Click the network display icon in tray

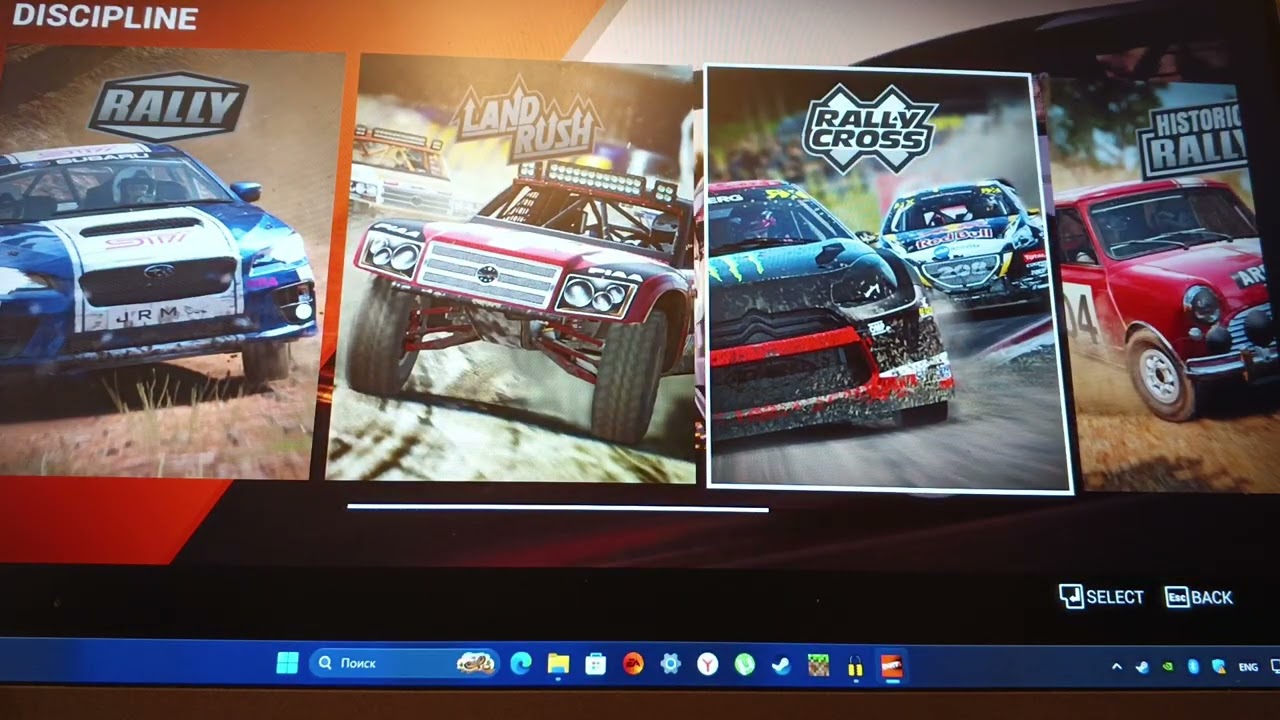pyautogui.click(x=1275, y=666)
